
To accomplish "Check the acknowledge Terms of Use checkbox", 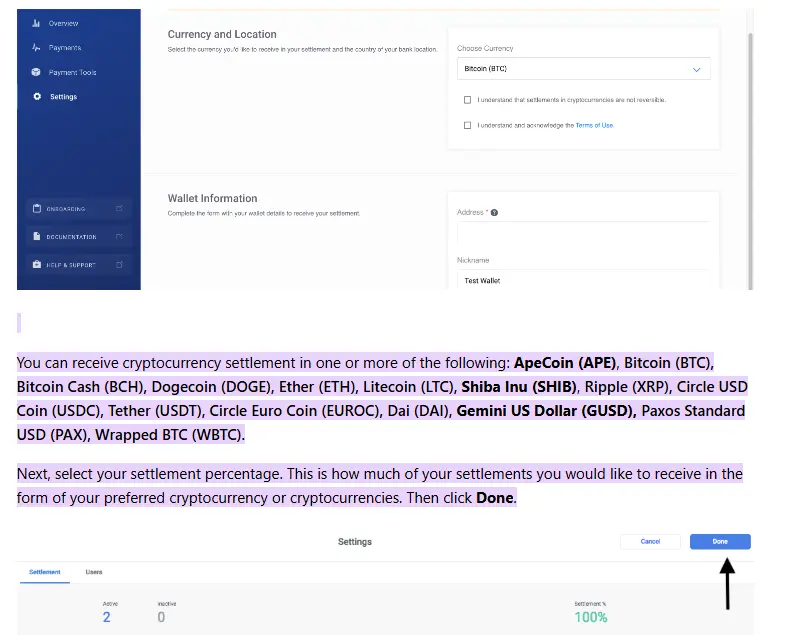I will point(467,125).
